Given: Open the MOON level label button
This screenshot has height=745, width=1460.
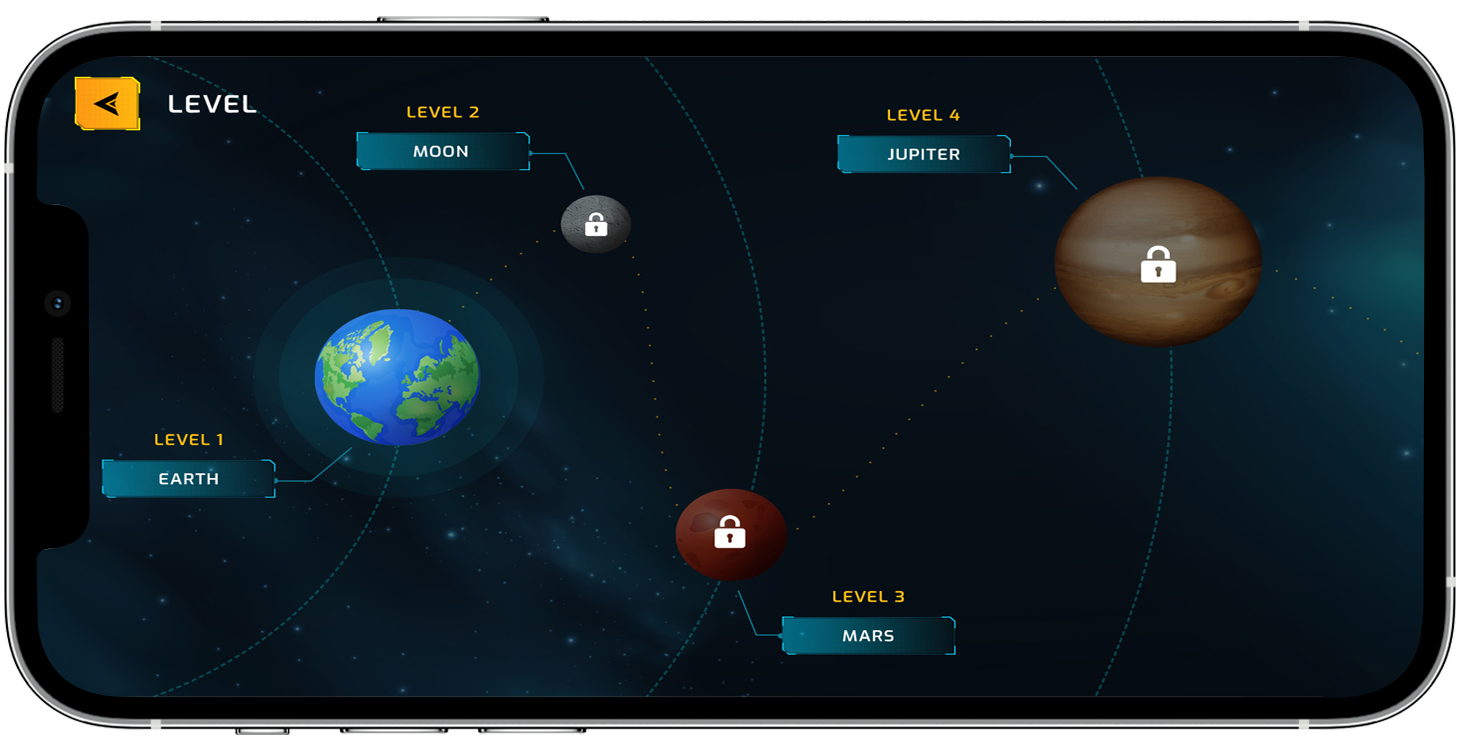Looking at the screenshot, I should pos(442,151).
